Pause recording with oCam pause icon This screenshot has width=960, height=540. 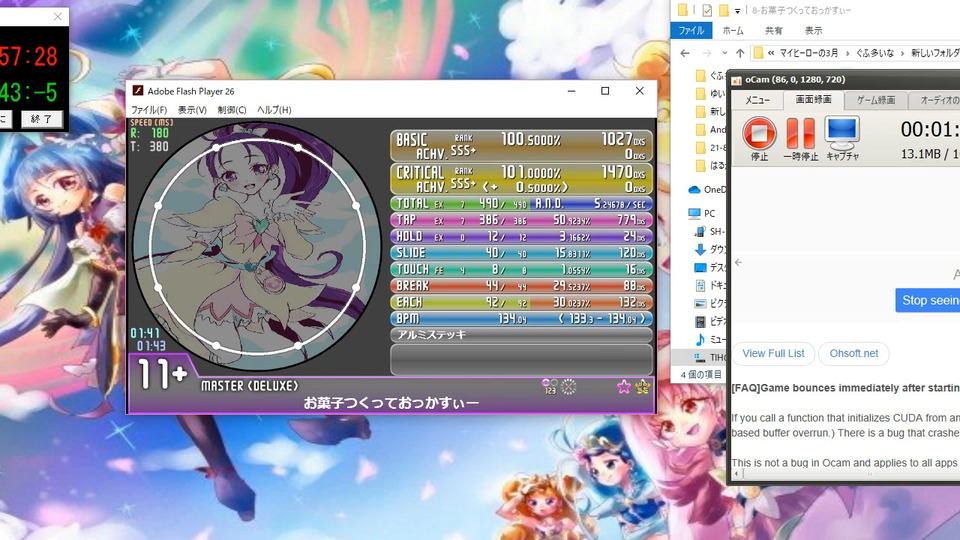point(801,133)
